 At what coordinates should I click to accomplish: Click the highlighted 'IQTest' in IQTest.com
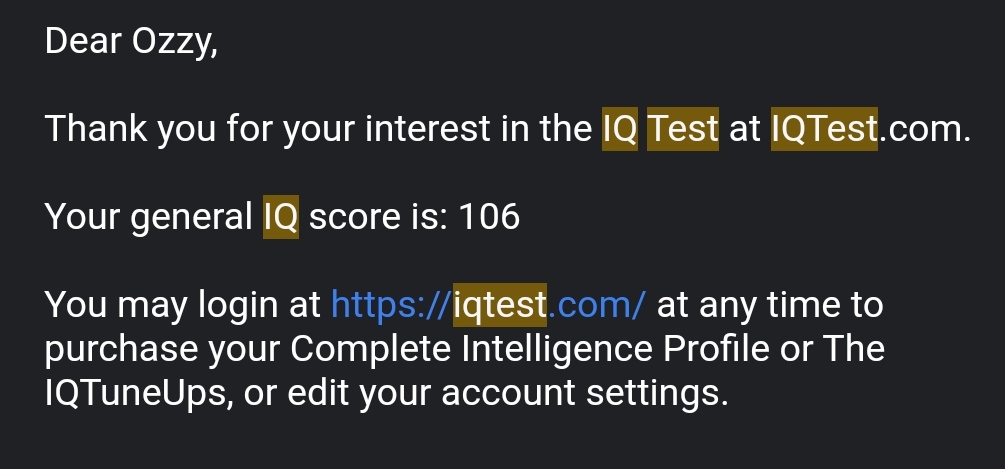pyautogui.click(x=824, y=129)
